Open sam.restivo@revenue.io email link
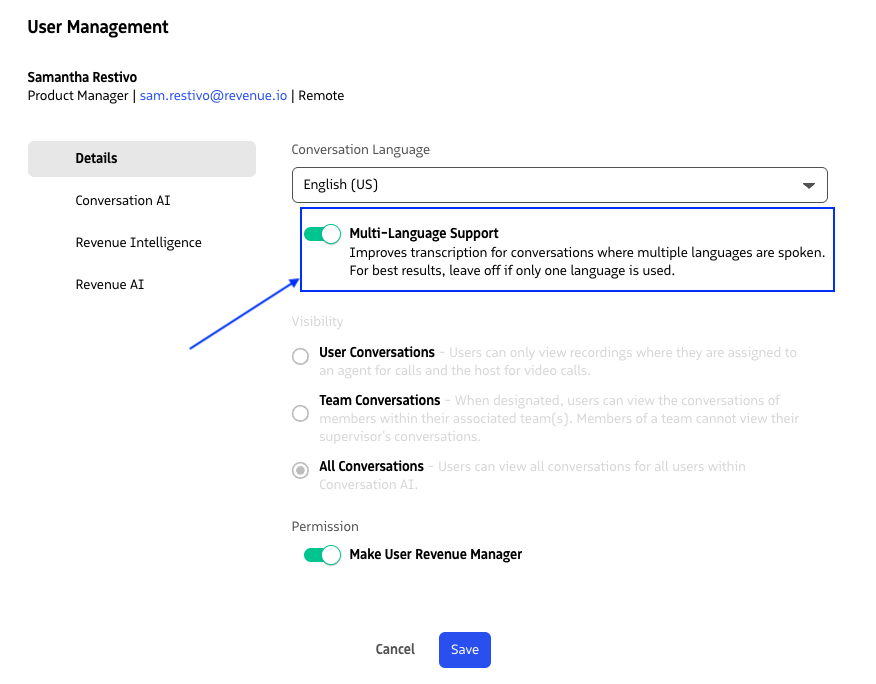The image size is (876, 684). pyautogui.click(x=212, y=95)
